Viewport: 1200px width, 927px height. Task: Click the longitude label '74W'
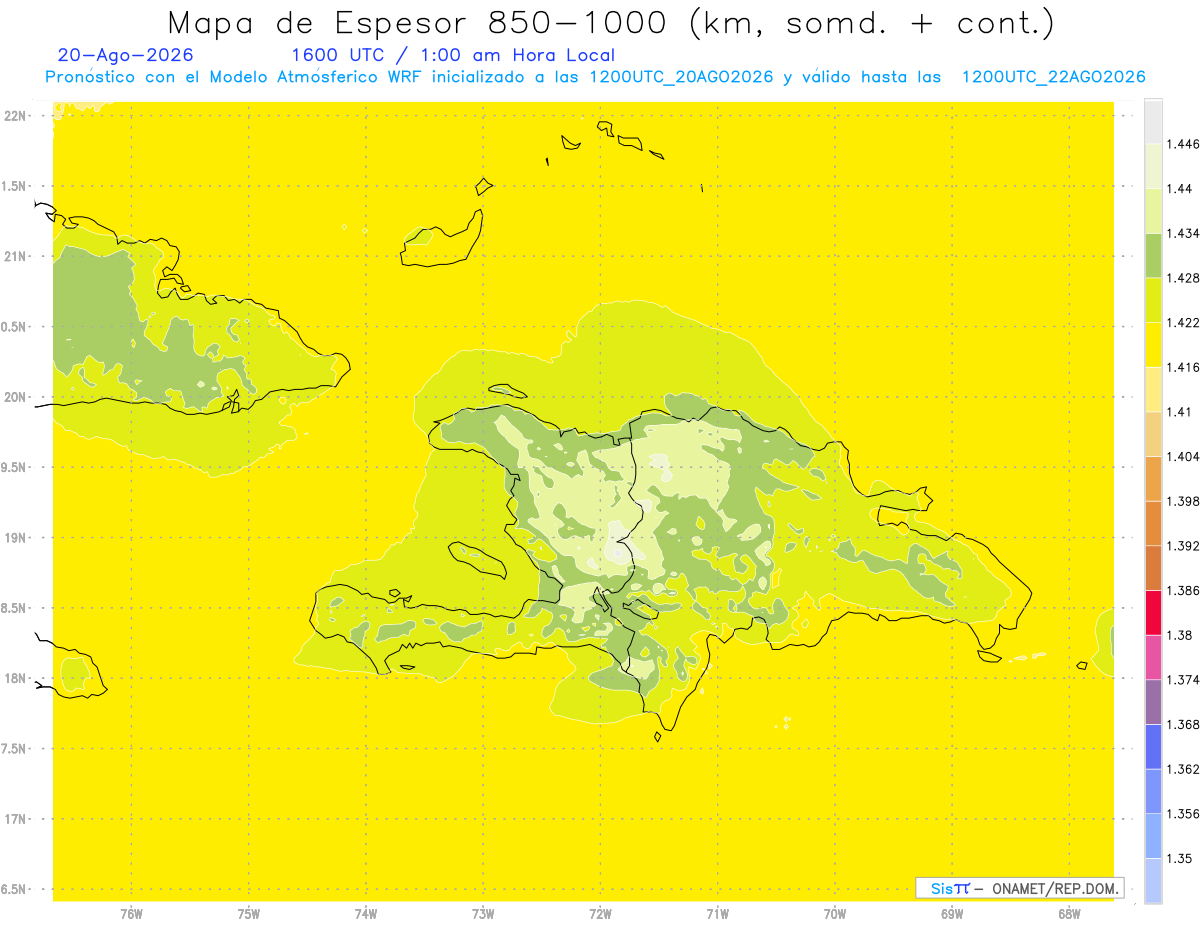[x=366, y=914]
